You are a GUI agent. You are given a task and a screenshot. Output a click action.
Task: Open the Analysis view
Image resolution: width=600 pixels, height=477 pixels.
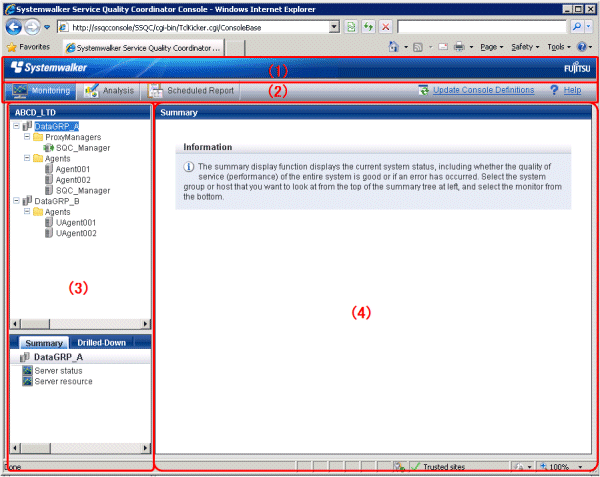click(108, 91)
